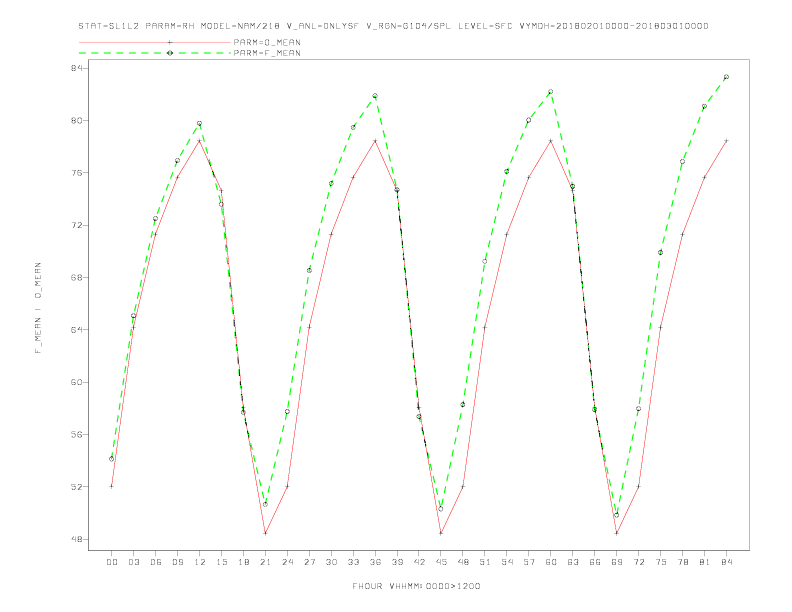Screen dimensions: 792x612
Task: Click the vertical axis title F_MEAN | O_MEAN
Action: click(38, 308)
